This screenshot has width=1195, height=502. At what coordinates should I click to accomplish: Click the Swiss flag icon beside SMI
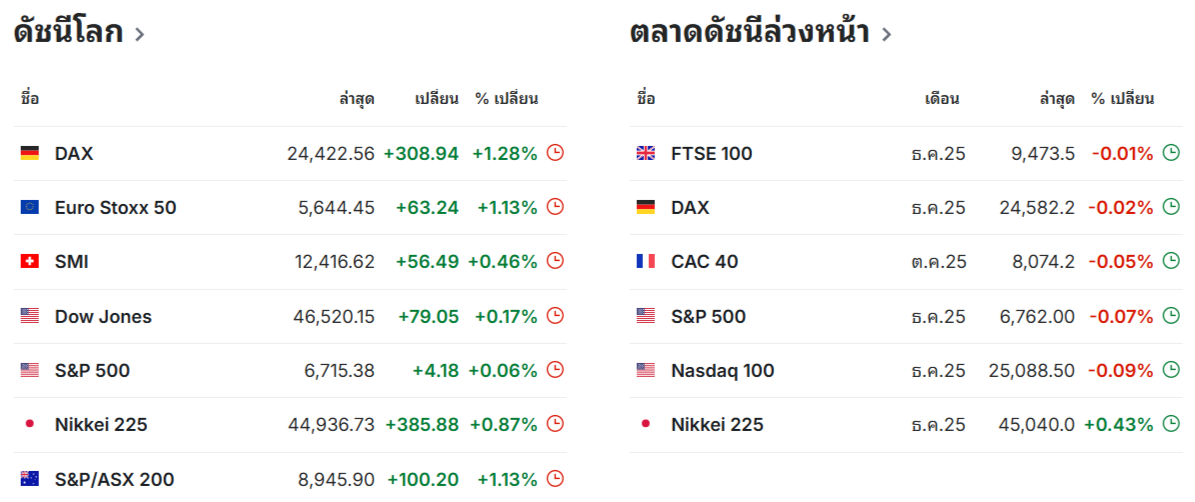click(x=30, y=261)
